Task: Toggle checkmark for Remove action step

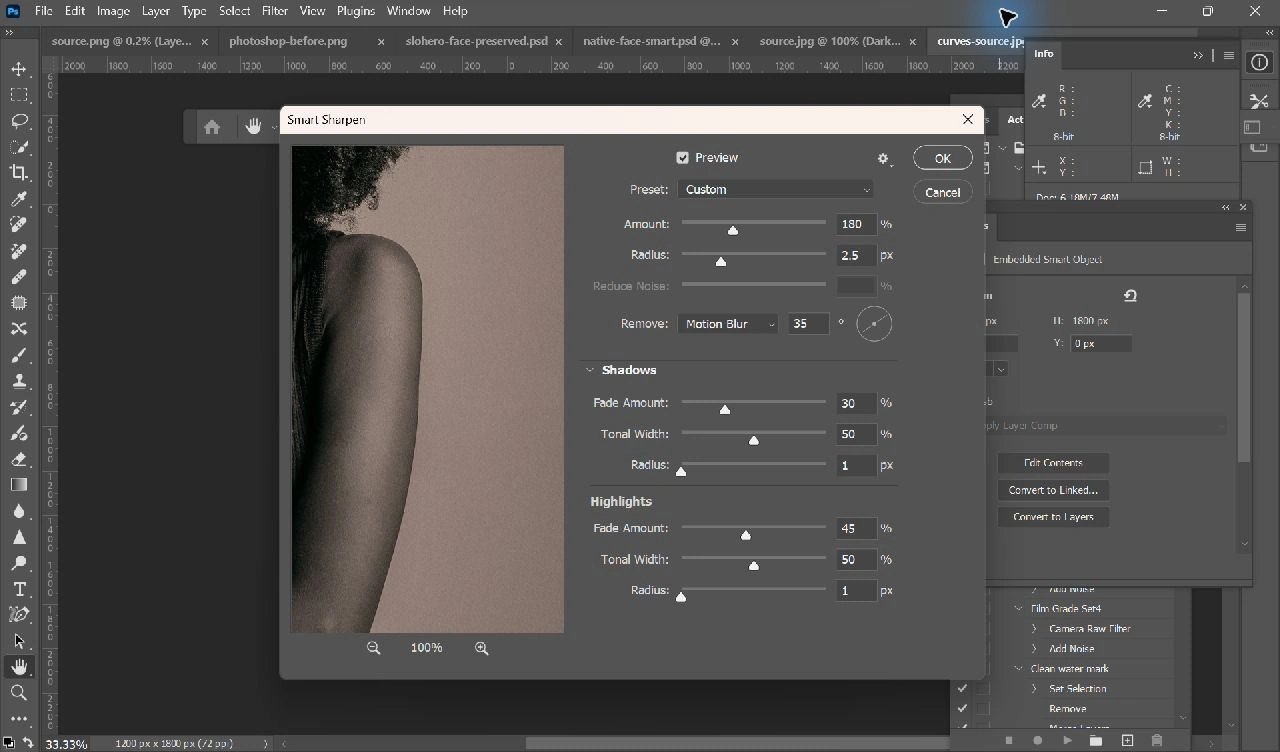Action: (x=962, y=708)
